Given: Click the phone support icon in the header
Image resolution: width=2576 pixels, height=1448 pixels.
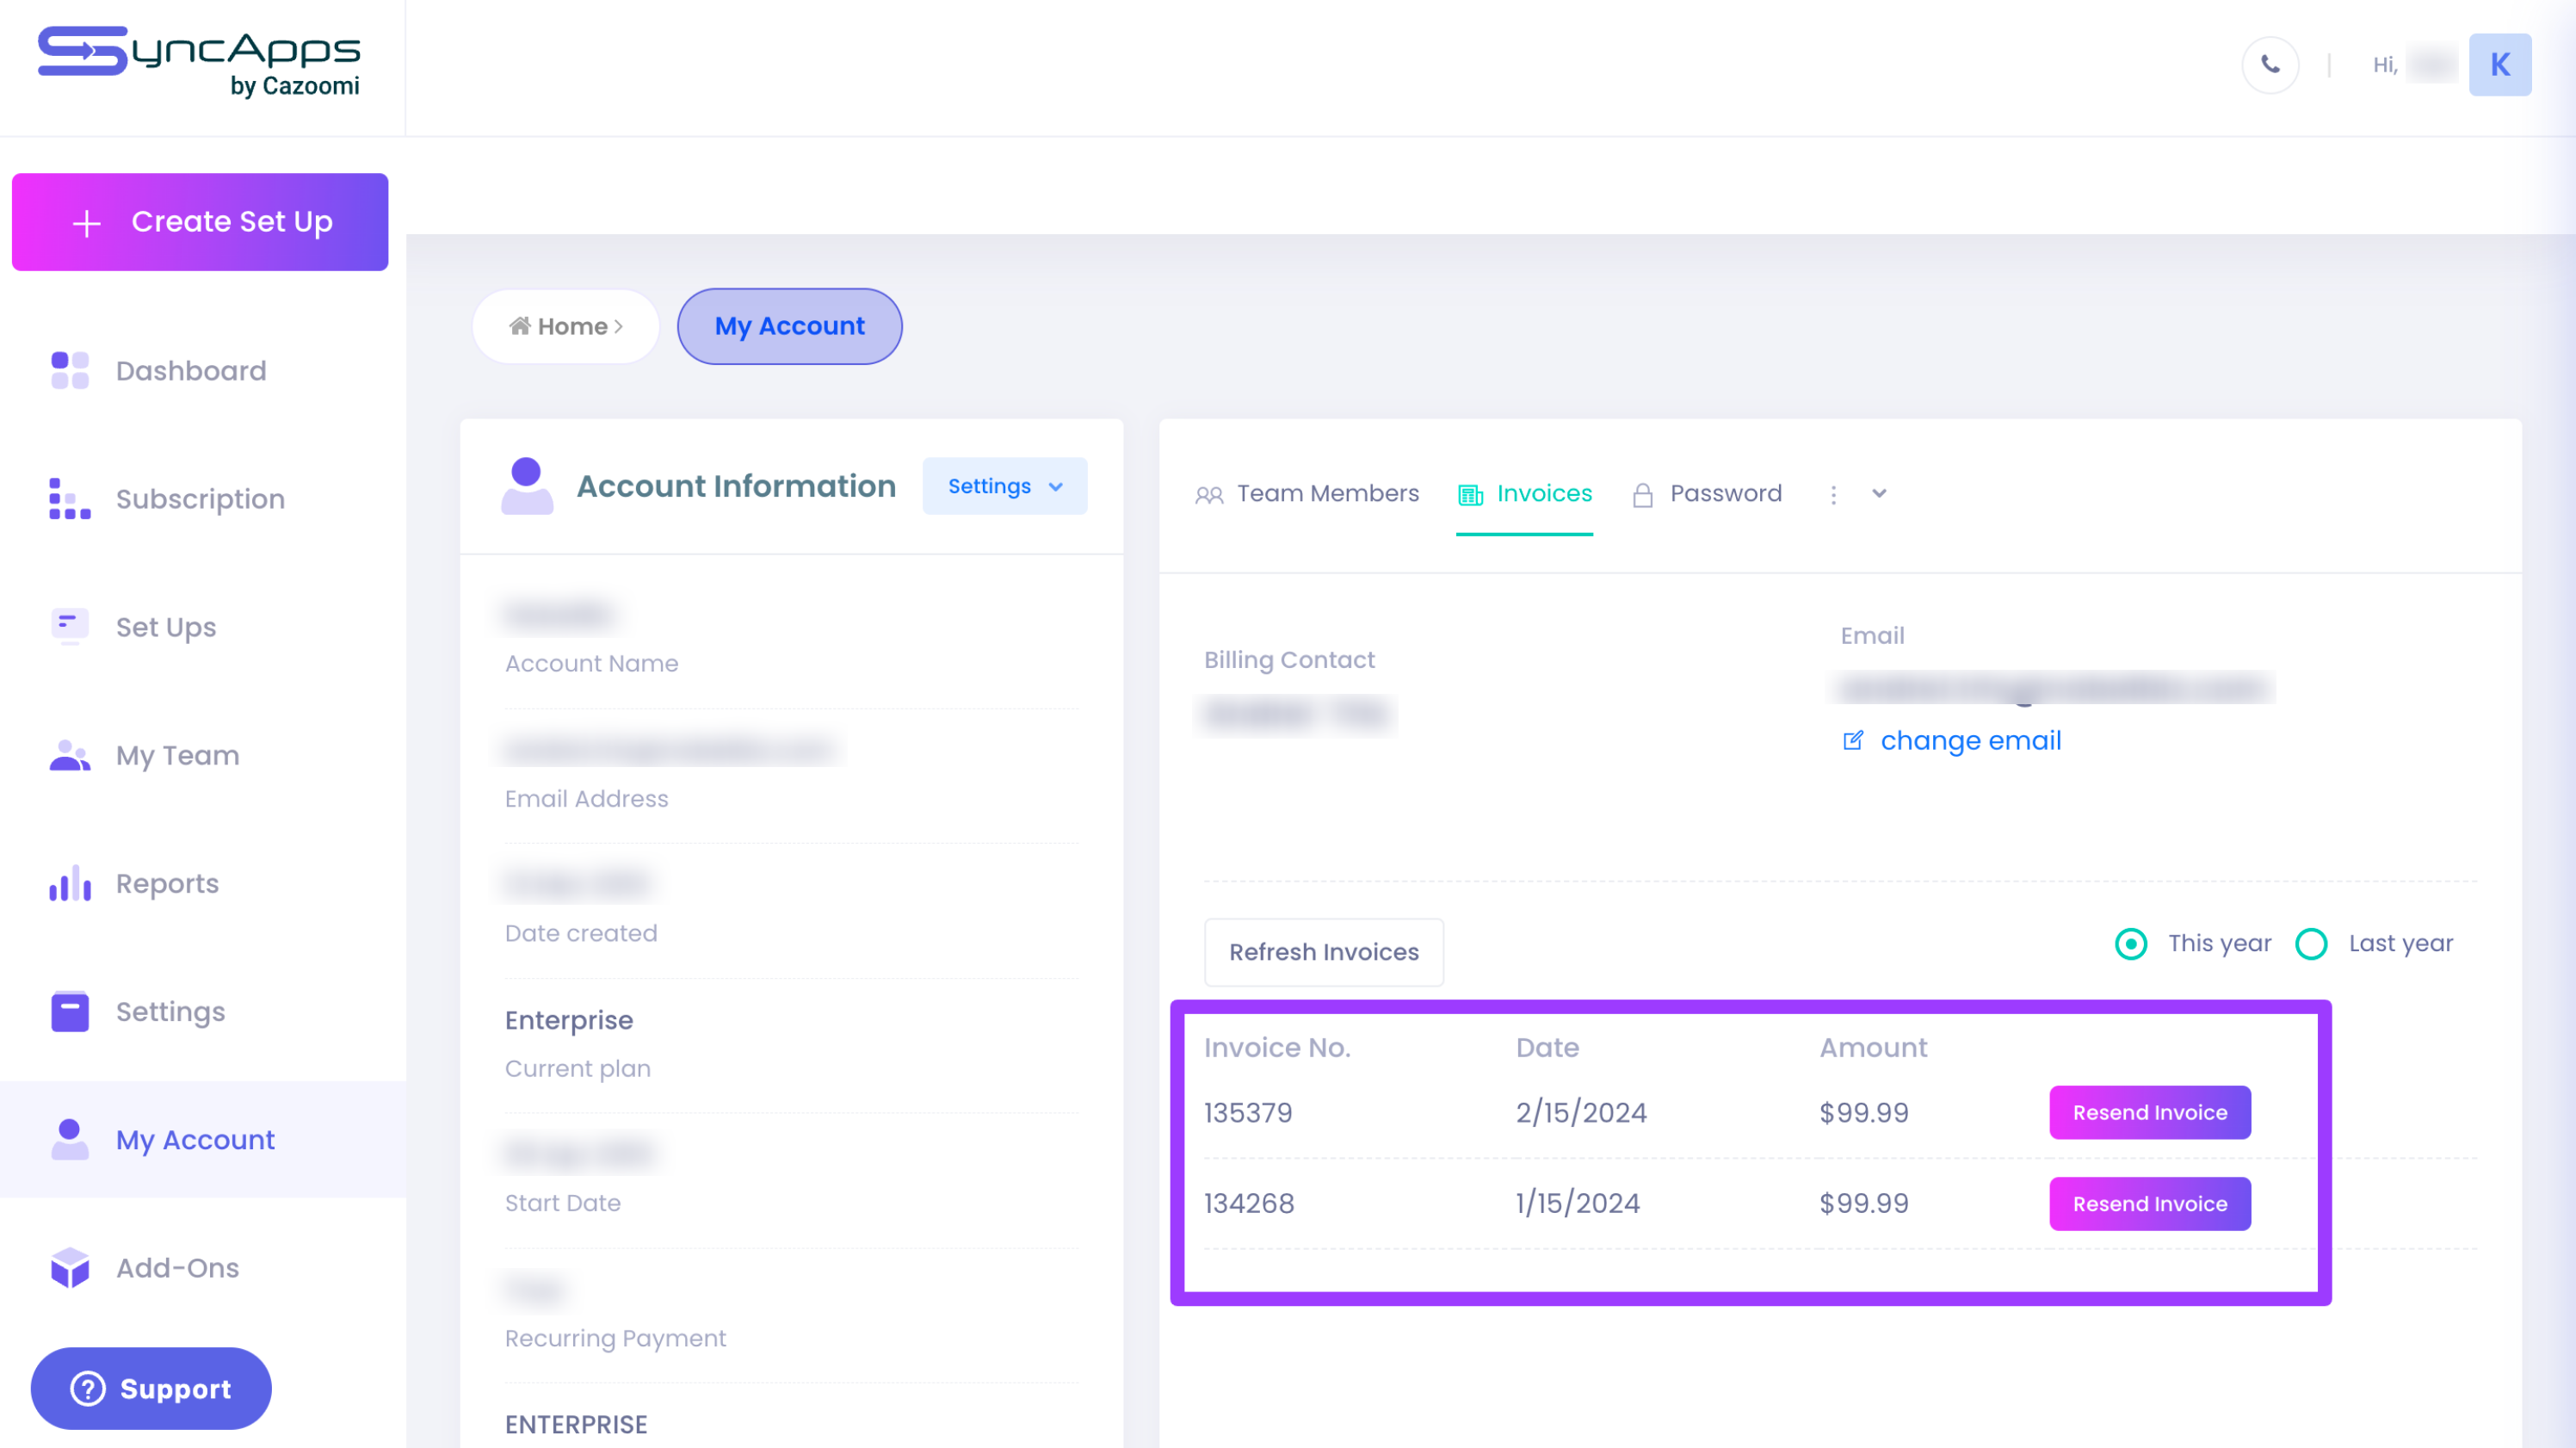Looking at the screenshot, I should [2270, 64].
